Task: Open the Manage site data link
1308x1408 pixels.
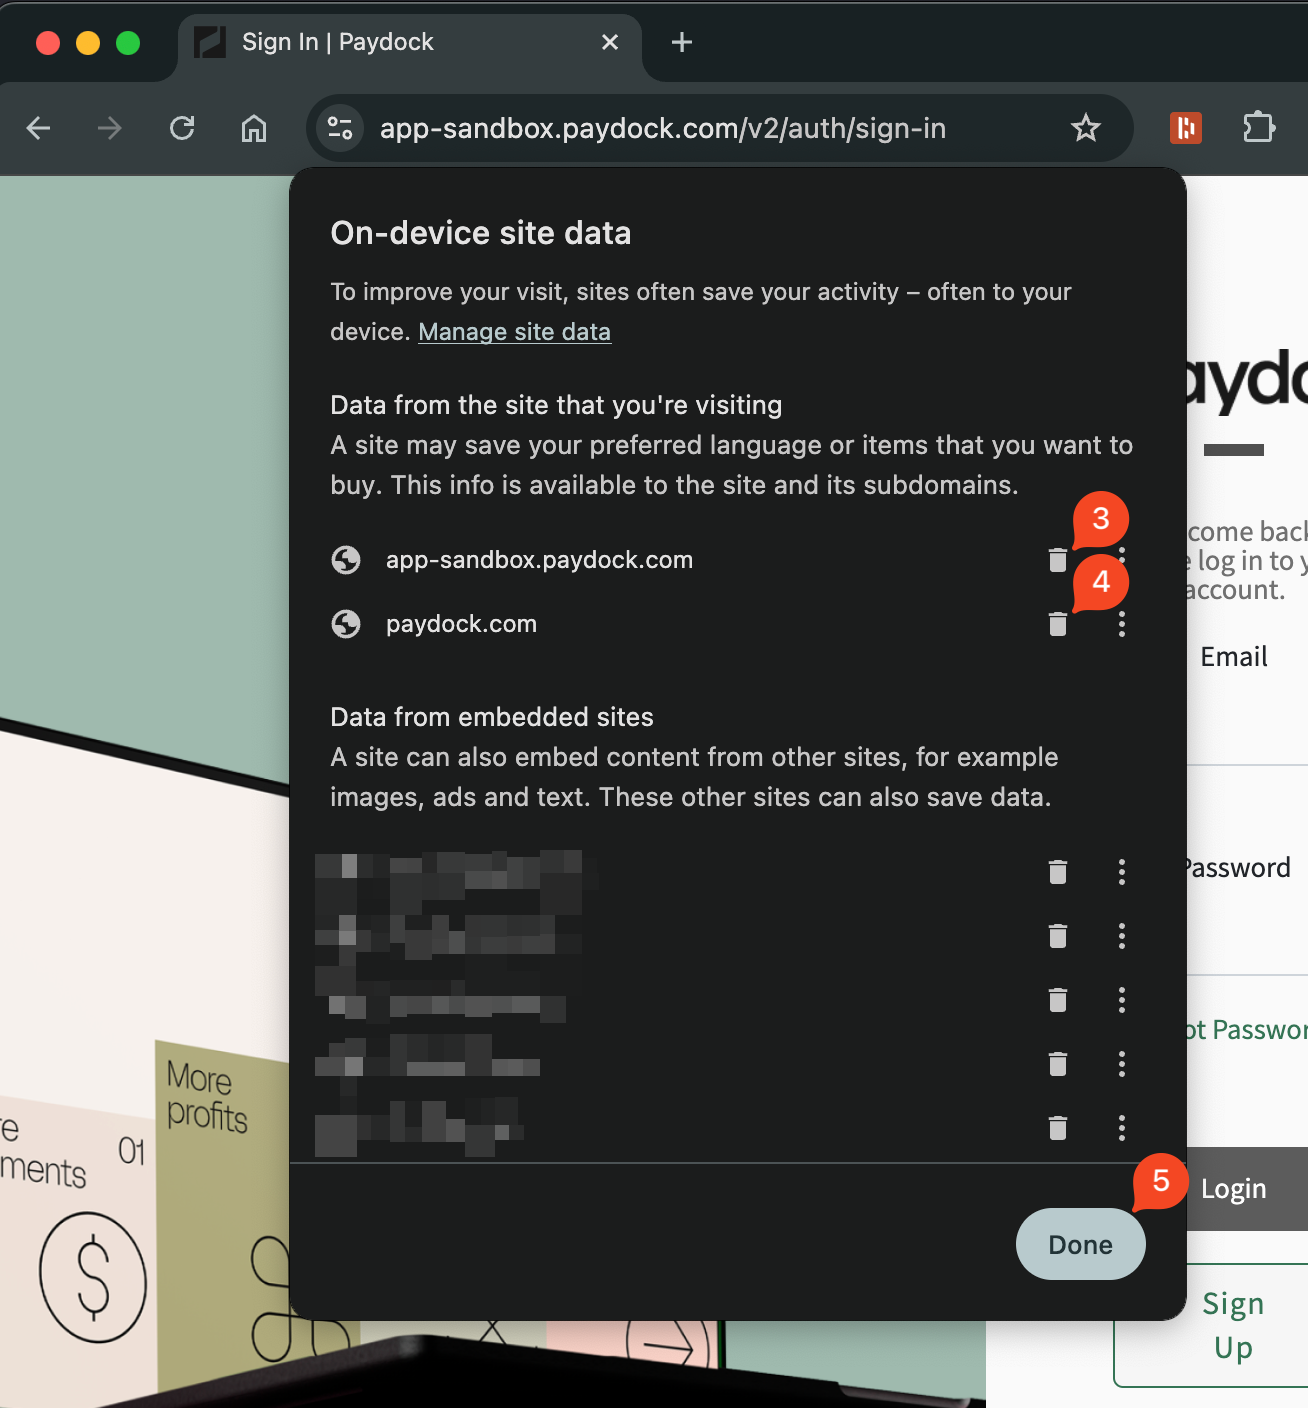Action: (514, 332)
